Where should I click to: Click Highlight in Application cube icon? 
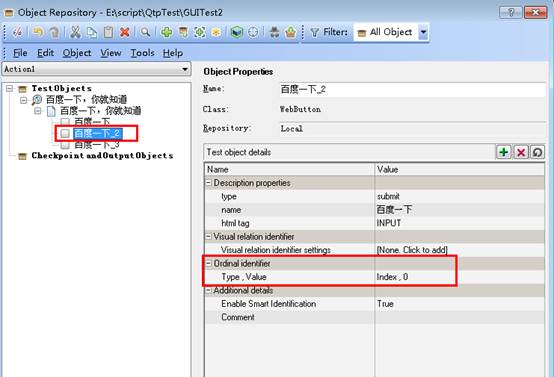tap(237, 32)
